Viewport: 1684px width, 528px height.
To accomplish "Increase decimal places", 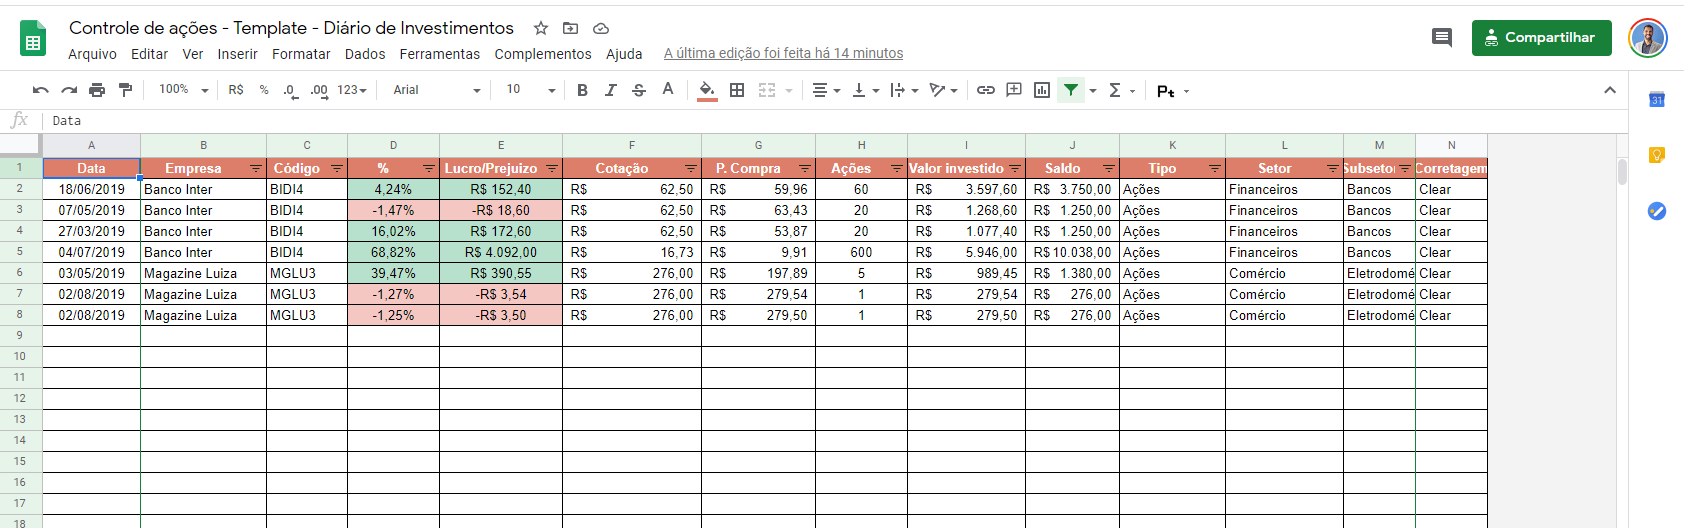I will click(319, 90).
